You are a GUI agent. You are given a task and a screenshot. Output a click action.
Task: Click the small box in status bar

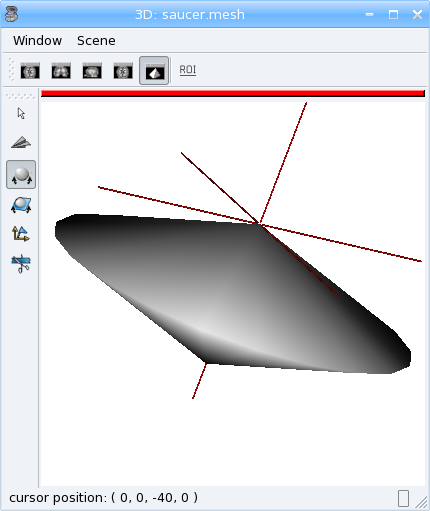point(403,498)
